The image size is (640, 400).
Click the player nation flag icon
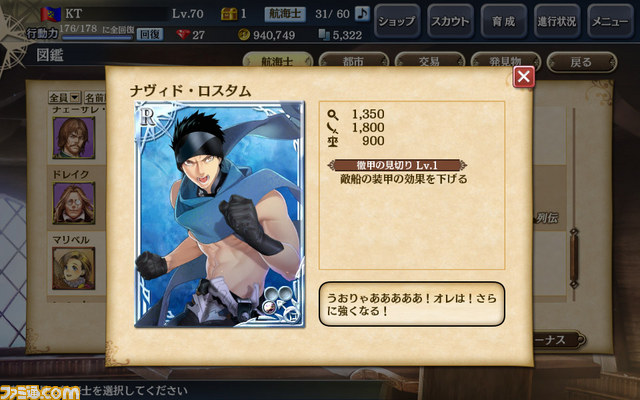[x=51, y=14]
